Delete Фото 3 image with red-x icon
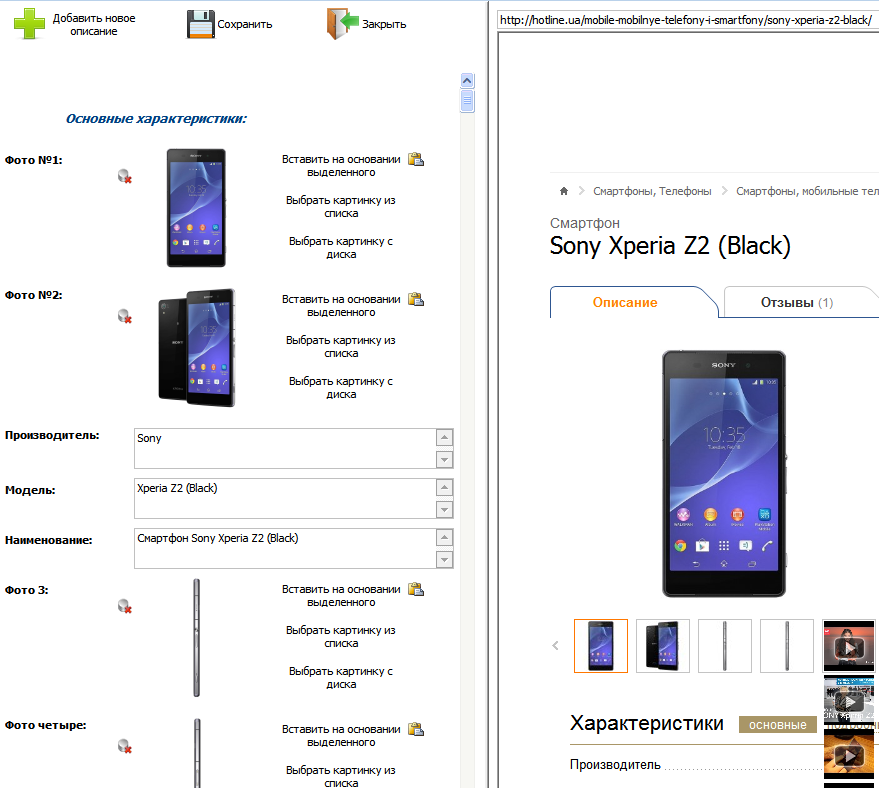879x788 pixels. tap(124, 606)
